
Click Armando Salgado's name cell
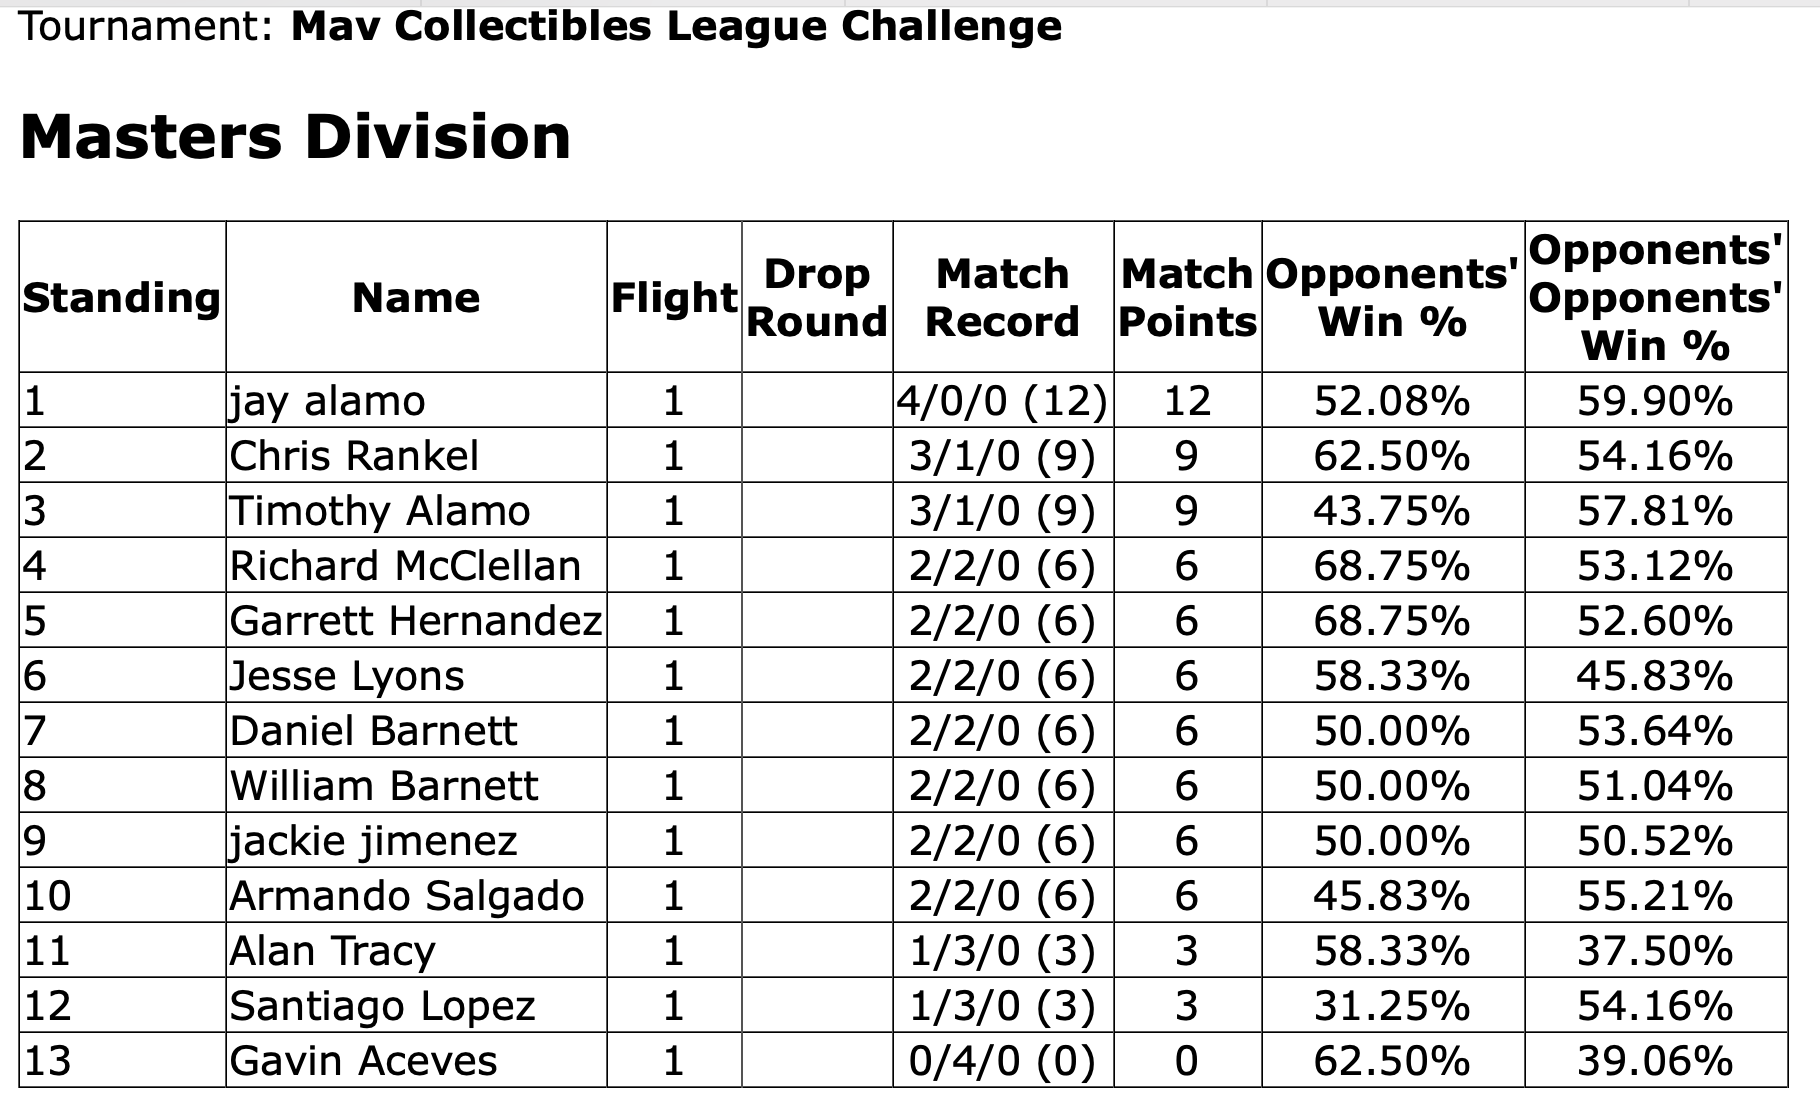coord(407,895)
